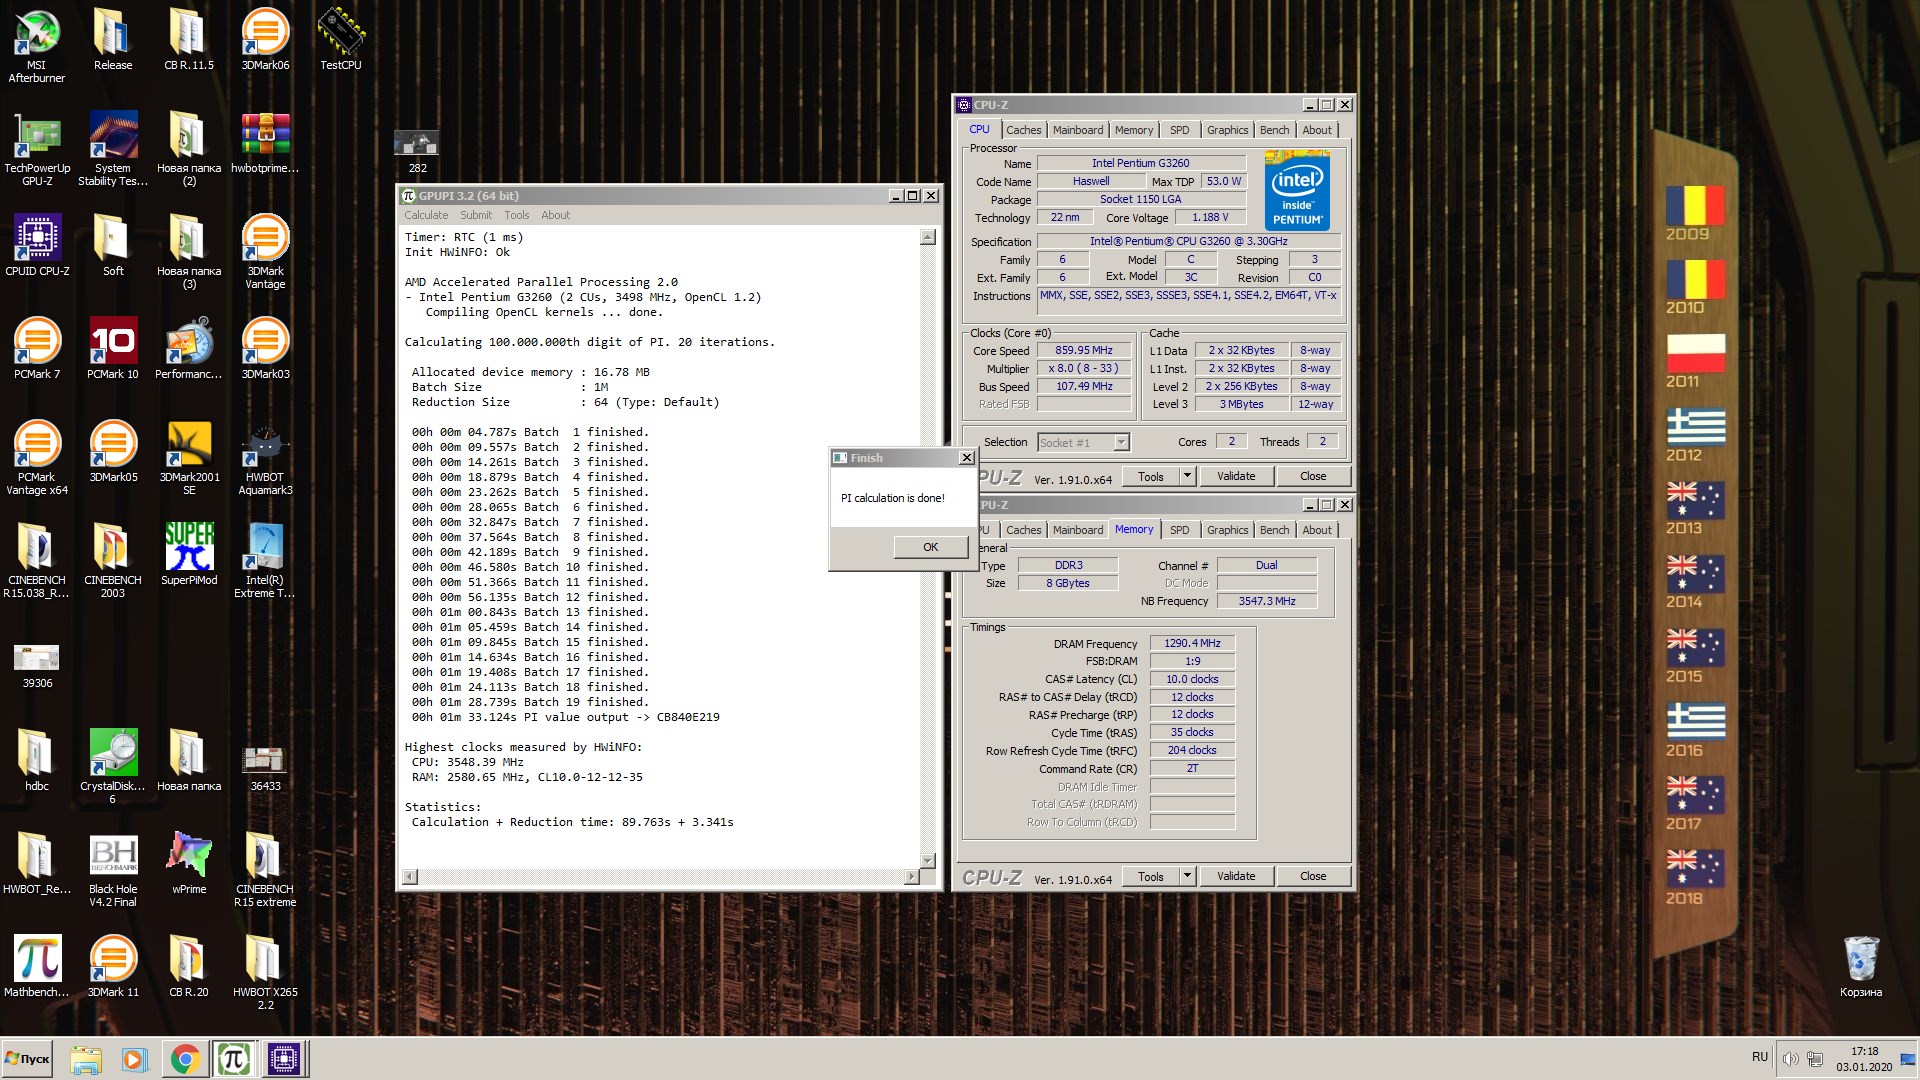Screen dimensions: 1920x1080
Task: Open the About tab in lower CPU-Z
Action: coord(1316,530)
